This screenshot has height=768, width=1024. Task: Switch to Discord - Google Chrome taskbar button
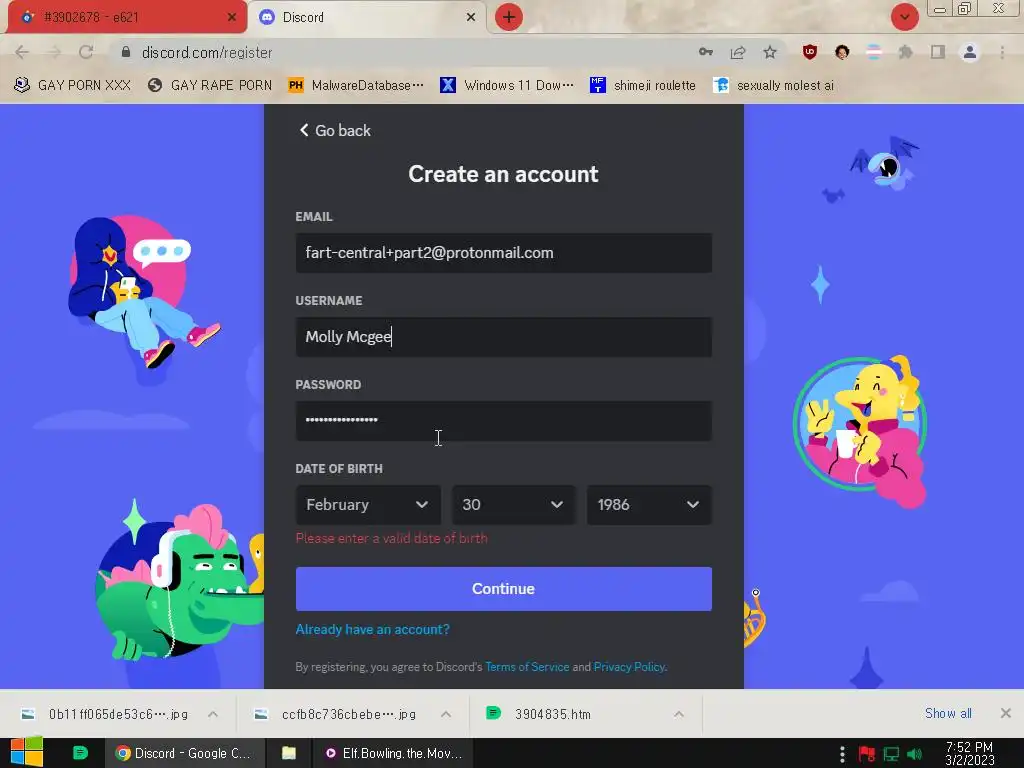pyautogui.click(x=185, y=753)
